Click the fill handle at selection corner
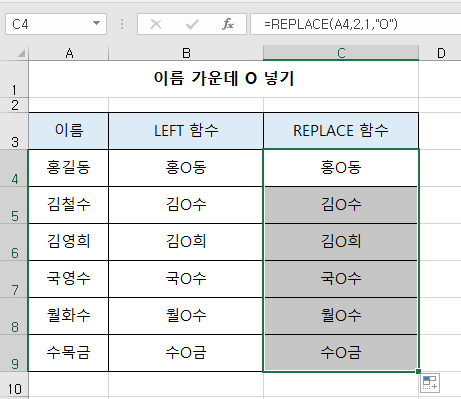461x399 pixels. point(418,371)
